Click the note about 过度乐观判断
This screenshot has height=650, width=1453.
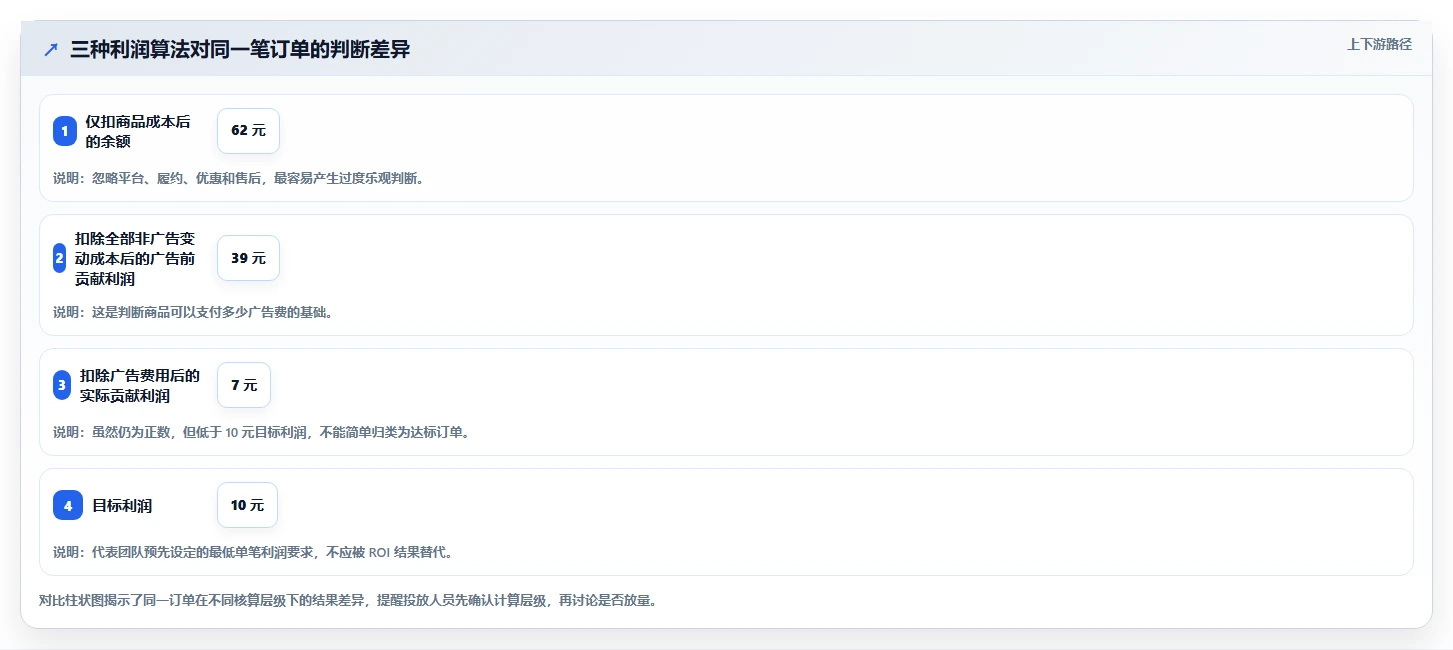tap(238, 178)
